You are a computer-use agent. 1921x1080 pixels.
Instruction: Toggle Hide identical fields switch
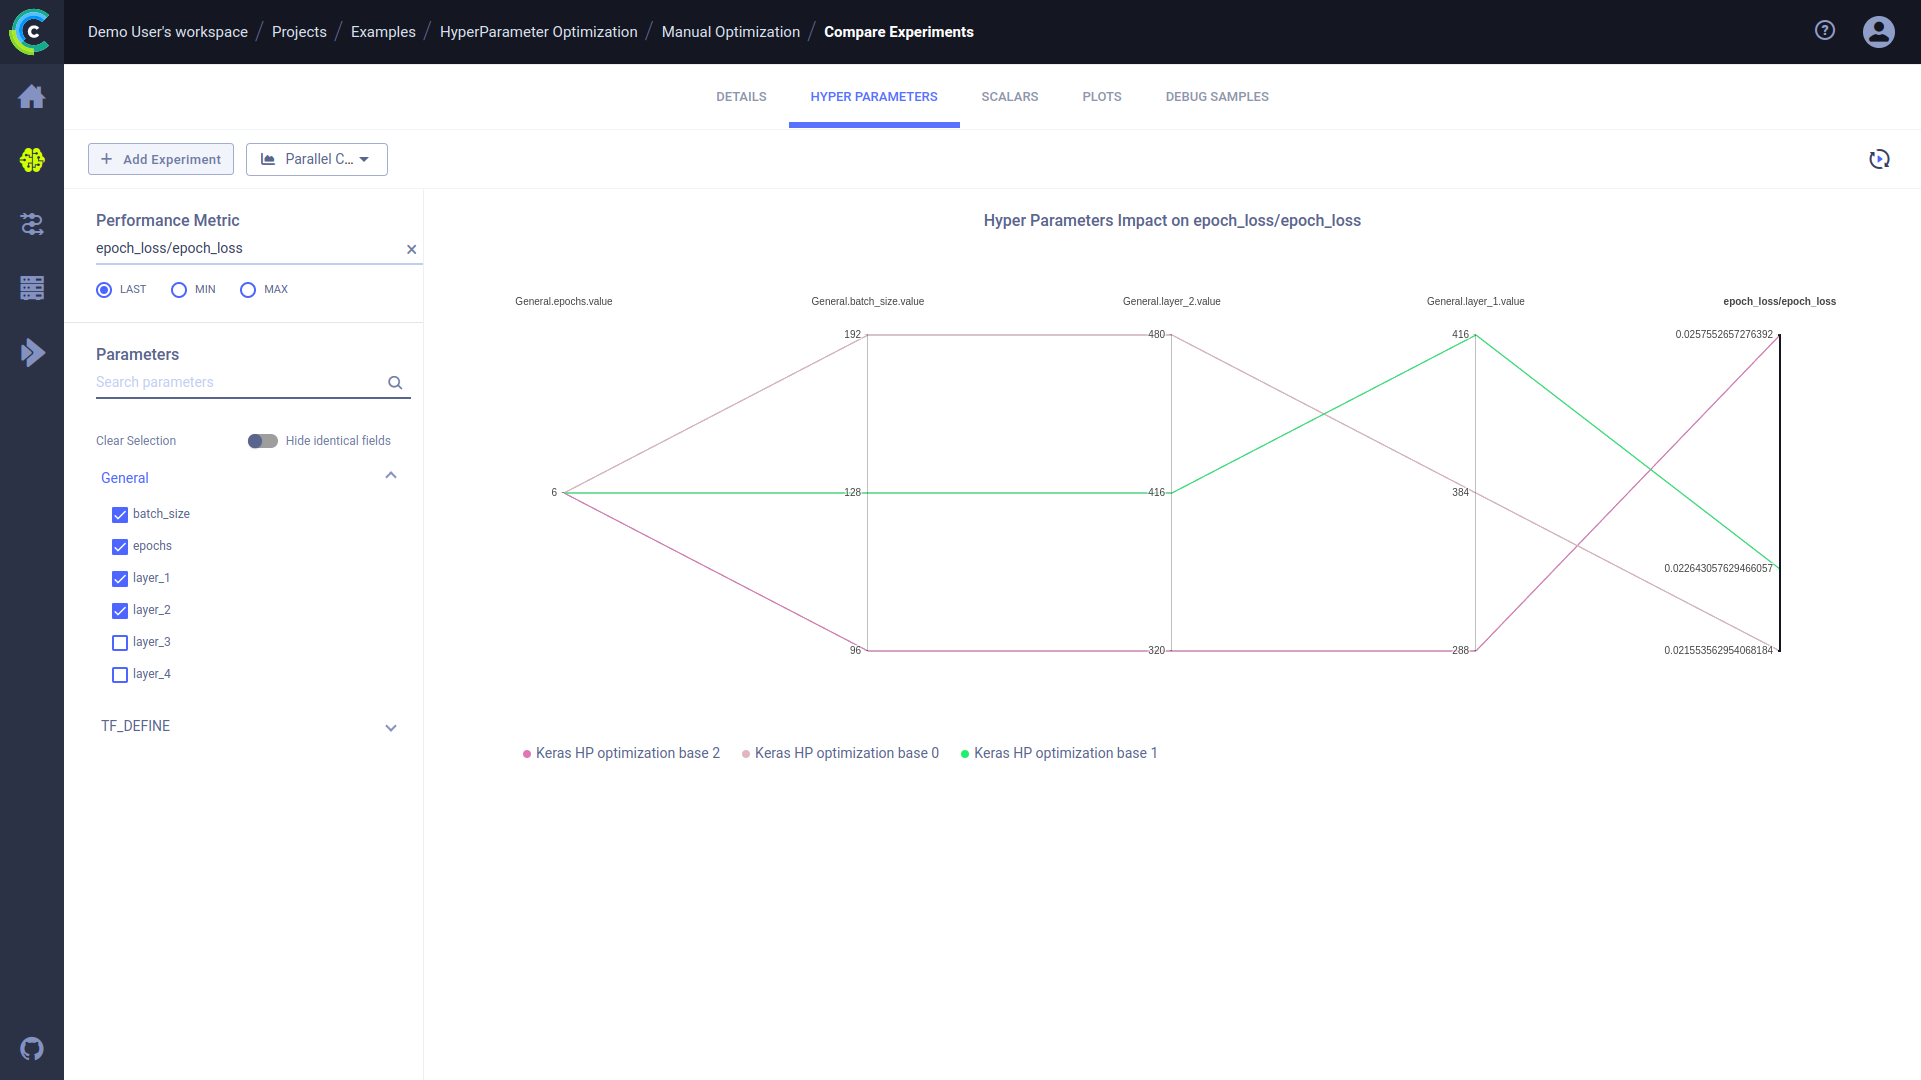[x=263, y=441]
